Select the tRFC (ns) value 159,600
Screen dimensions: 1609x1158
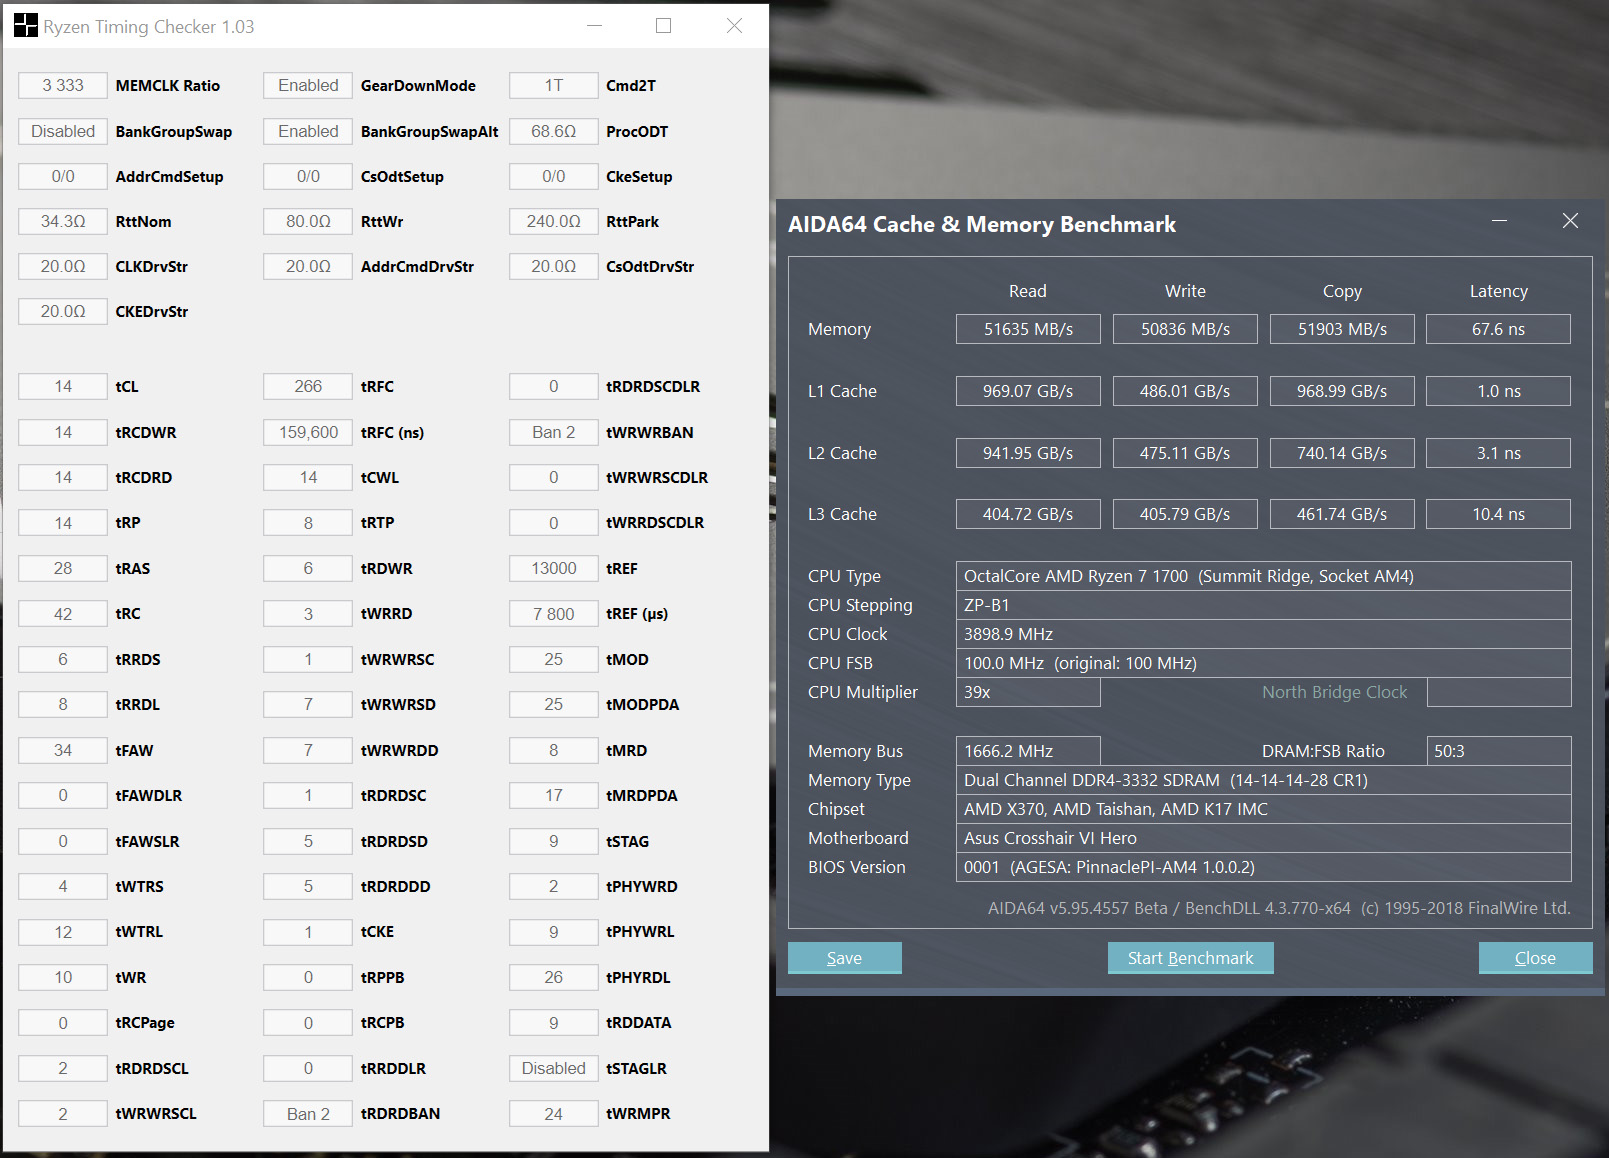(308, 432)
